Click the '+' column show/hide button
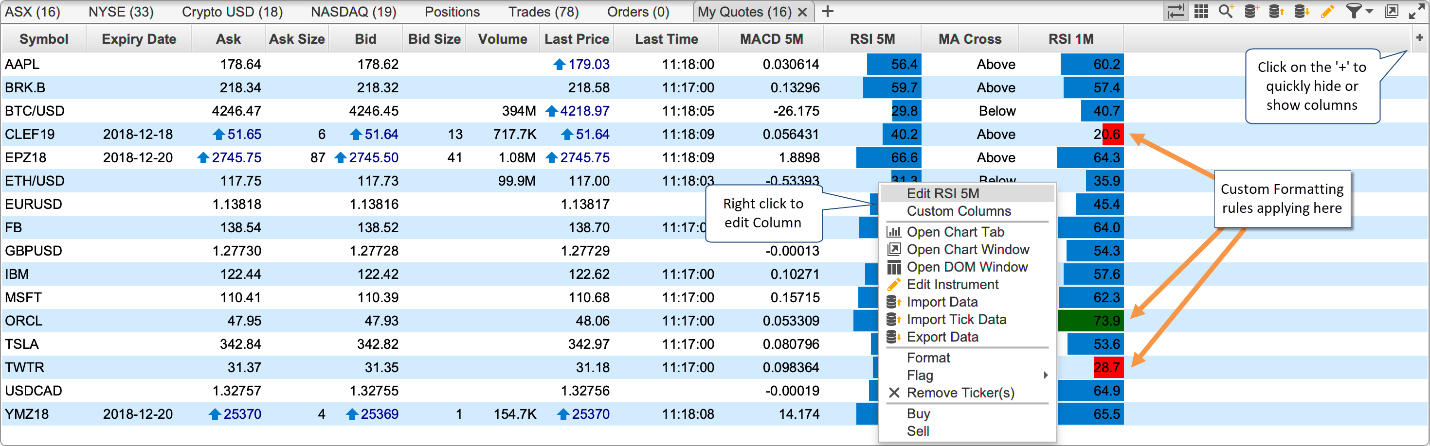This screenshot has width=1430, height=446. pyautogui.click(x=1419, y=38)
